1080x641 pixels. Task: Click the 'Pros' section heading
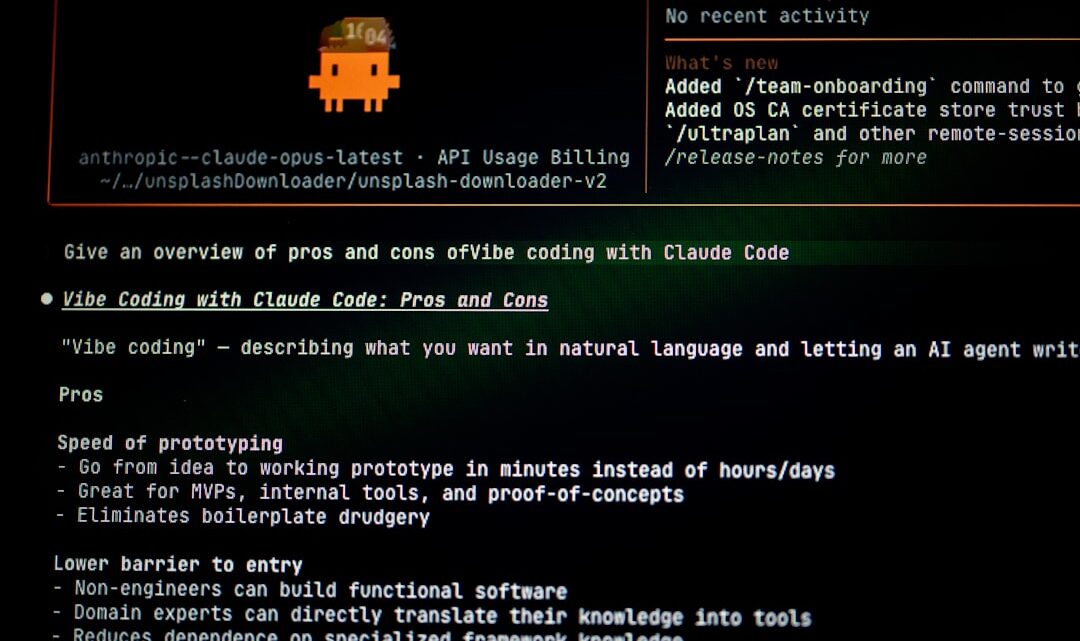pos(81,395)
